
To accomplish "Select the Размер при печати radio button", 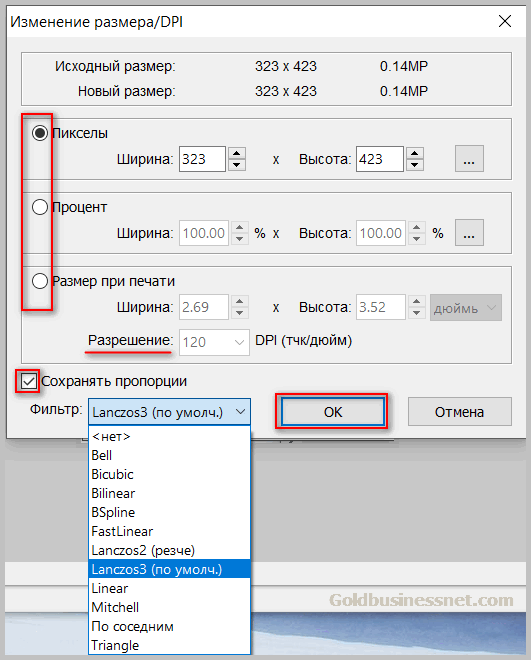I will pos(40,281).
